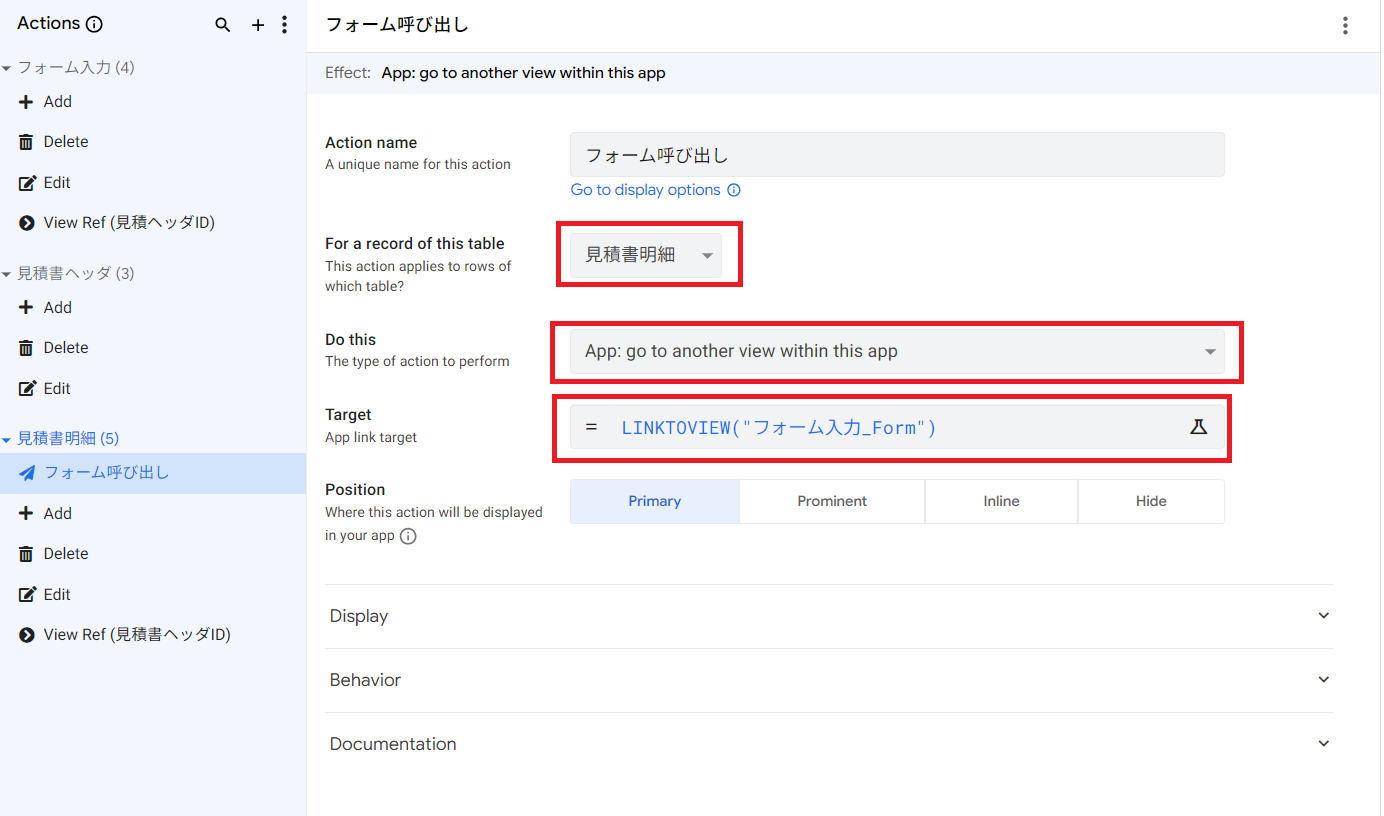
Task: Set position to Inline
Action: coord(1001,501)
